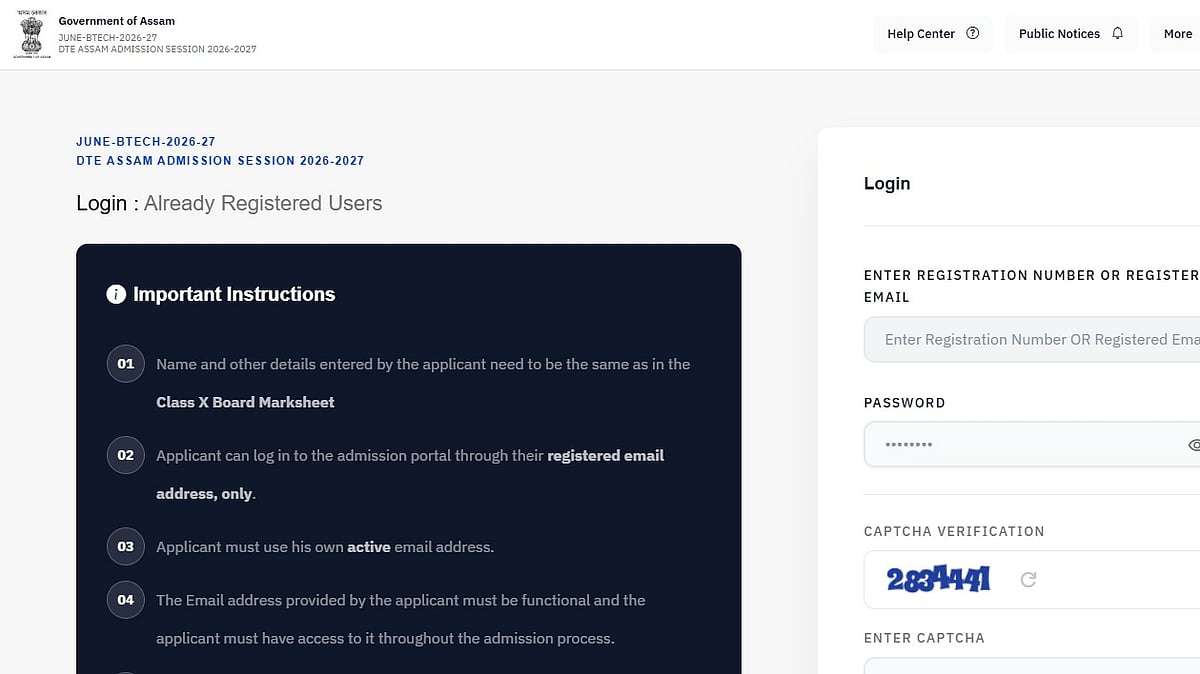Toggle password visibility with the eye icon

click(1193, 445)
